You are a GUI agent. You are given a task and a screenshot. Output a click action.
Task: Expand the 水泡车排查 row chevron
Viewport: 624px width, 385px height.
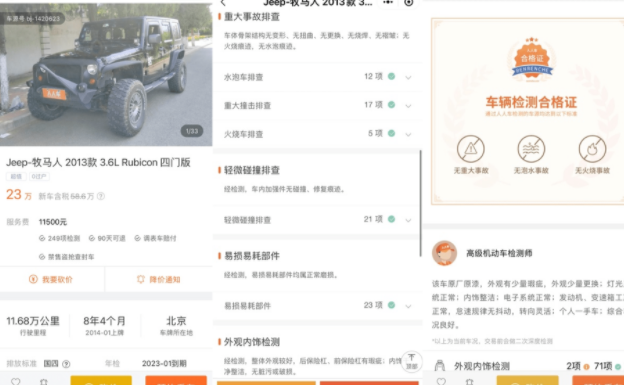click(408, 77)
